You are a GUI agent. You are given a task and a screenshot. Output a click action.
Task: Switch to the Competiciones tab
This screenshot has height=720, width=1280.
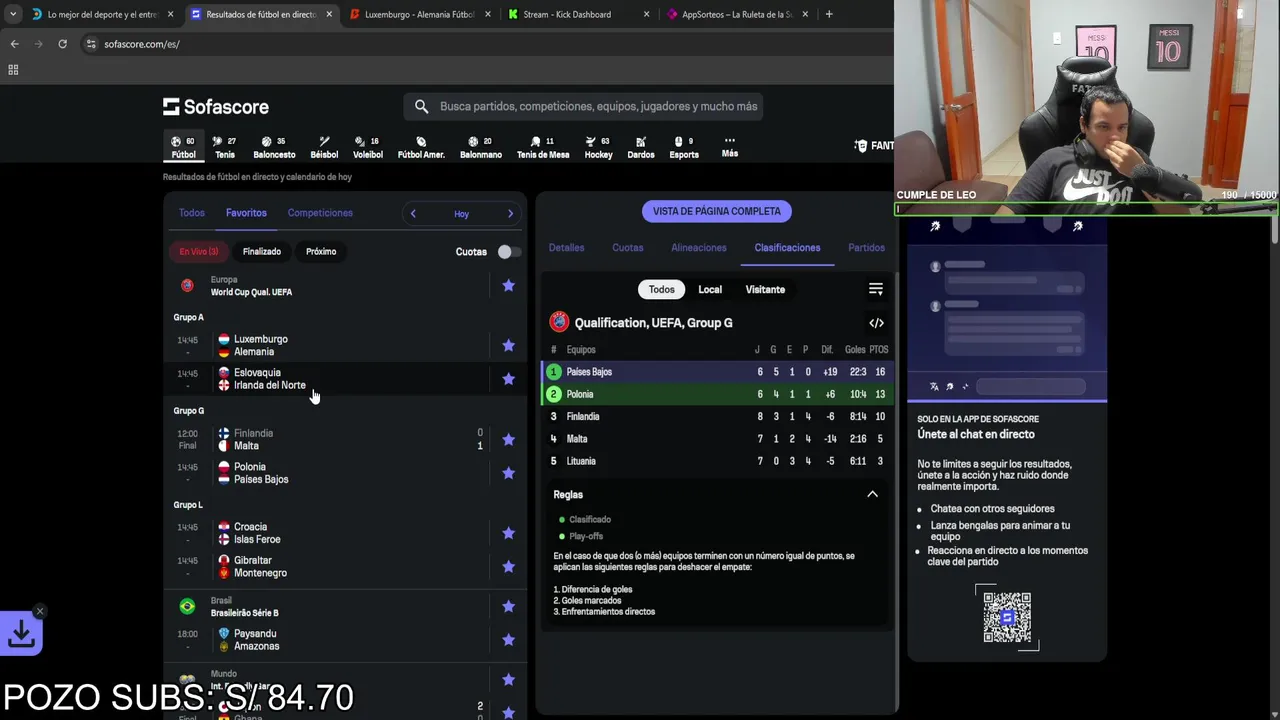click(320, 213)
